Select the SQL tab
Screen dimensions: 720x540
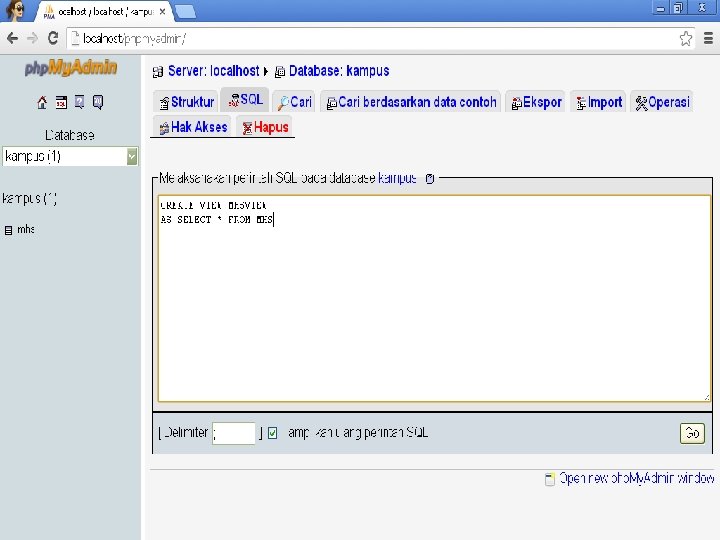245,100
